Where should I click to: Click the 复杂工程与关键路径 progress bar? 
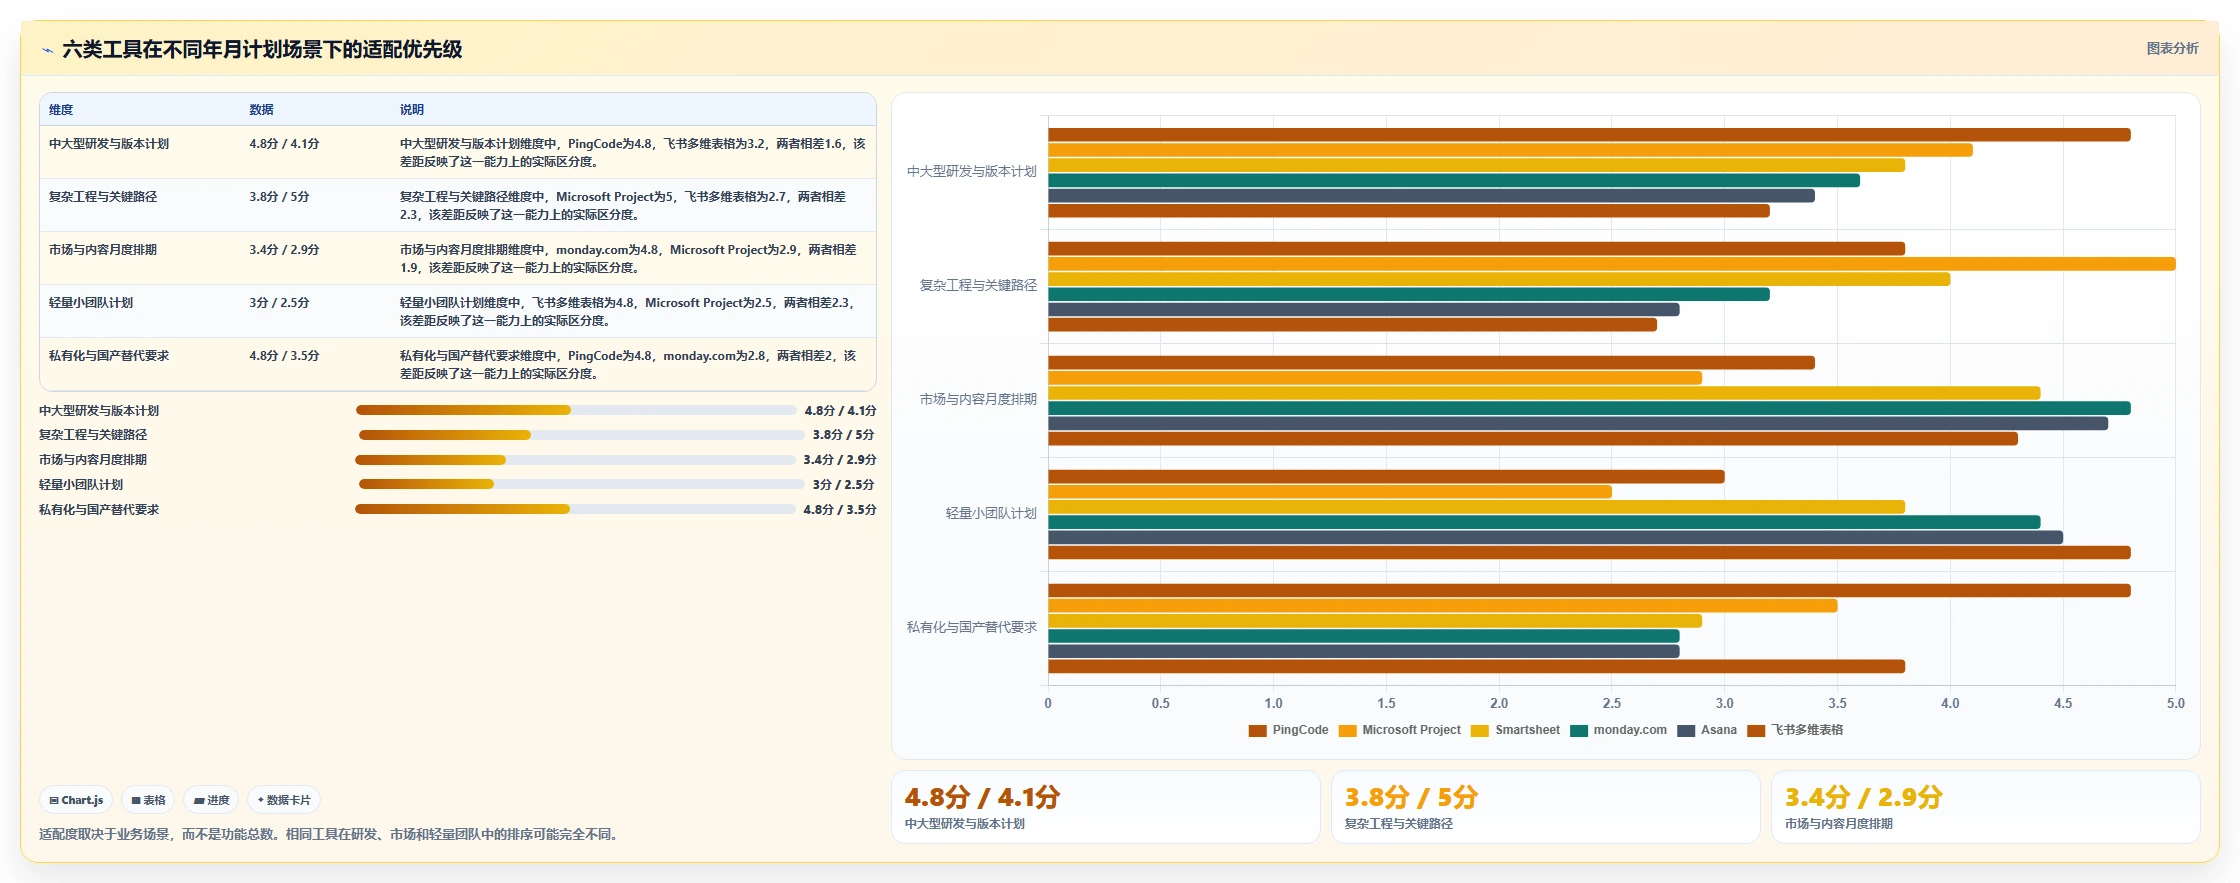(x=581, y=435)
